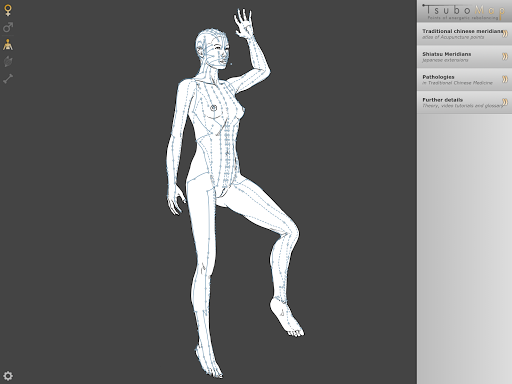The height and width of the screenshot is (384, 512).
Task: Switch to the male body model icon
Action: [8, 27]
